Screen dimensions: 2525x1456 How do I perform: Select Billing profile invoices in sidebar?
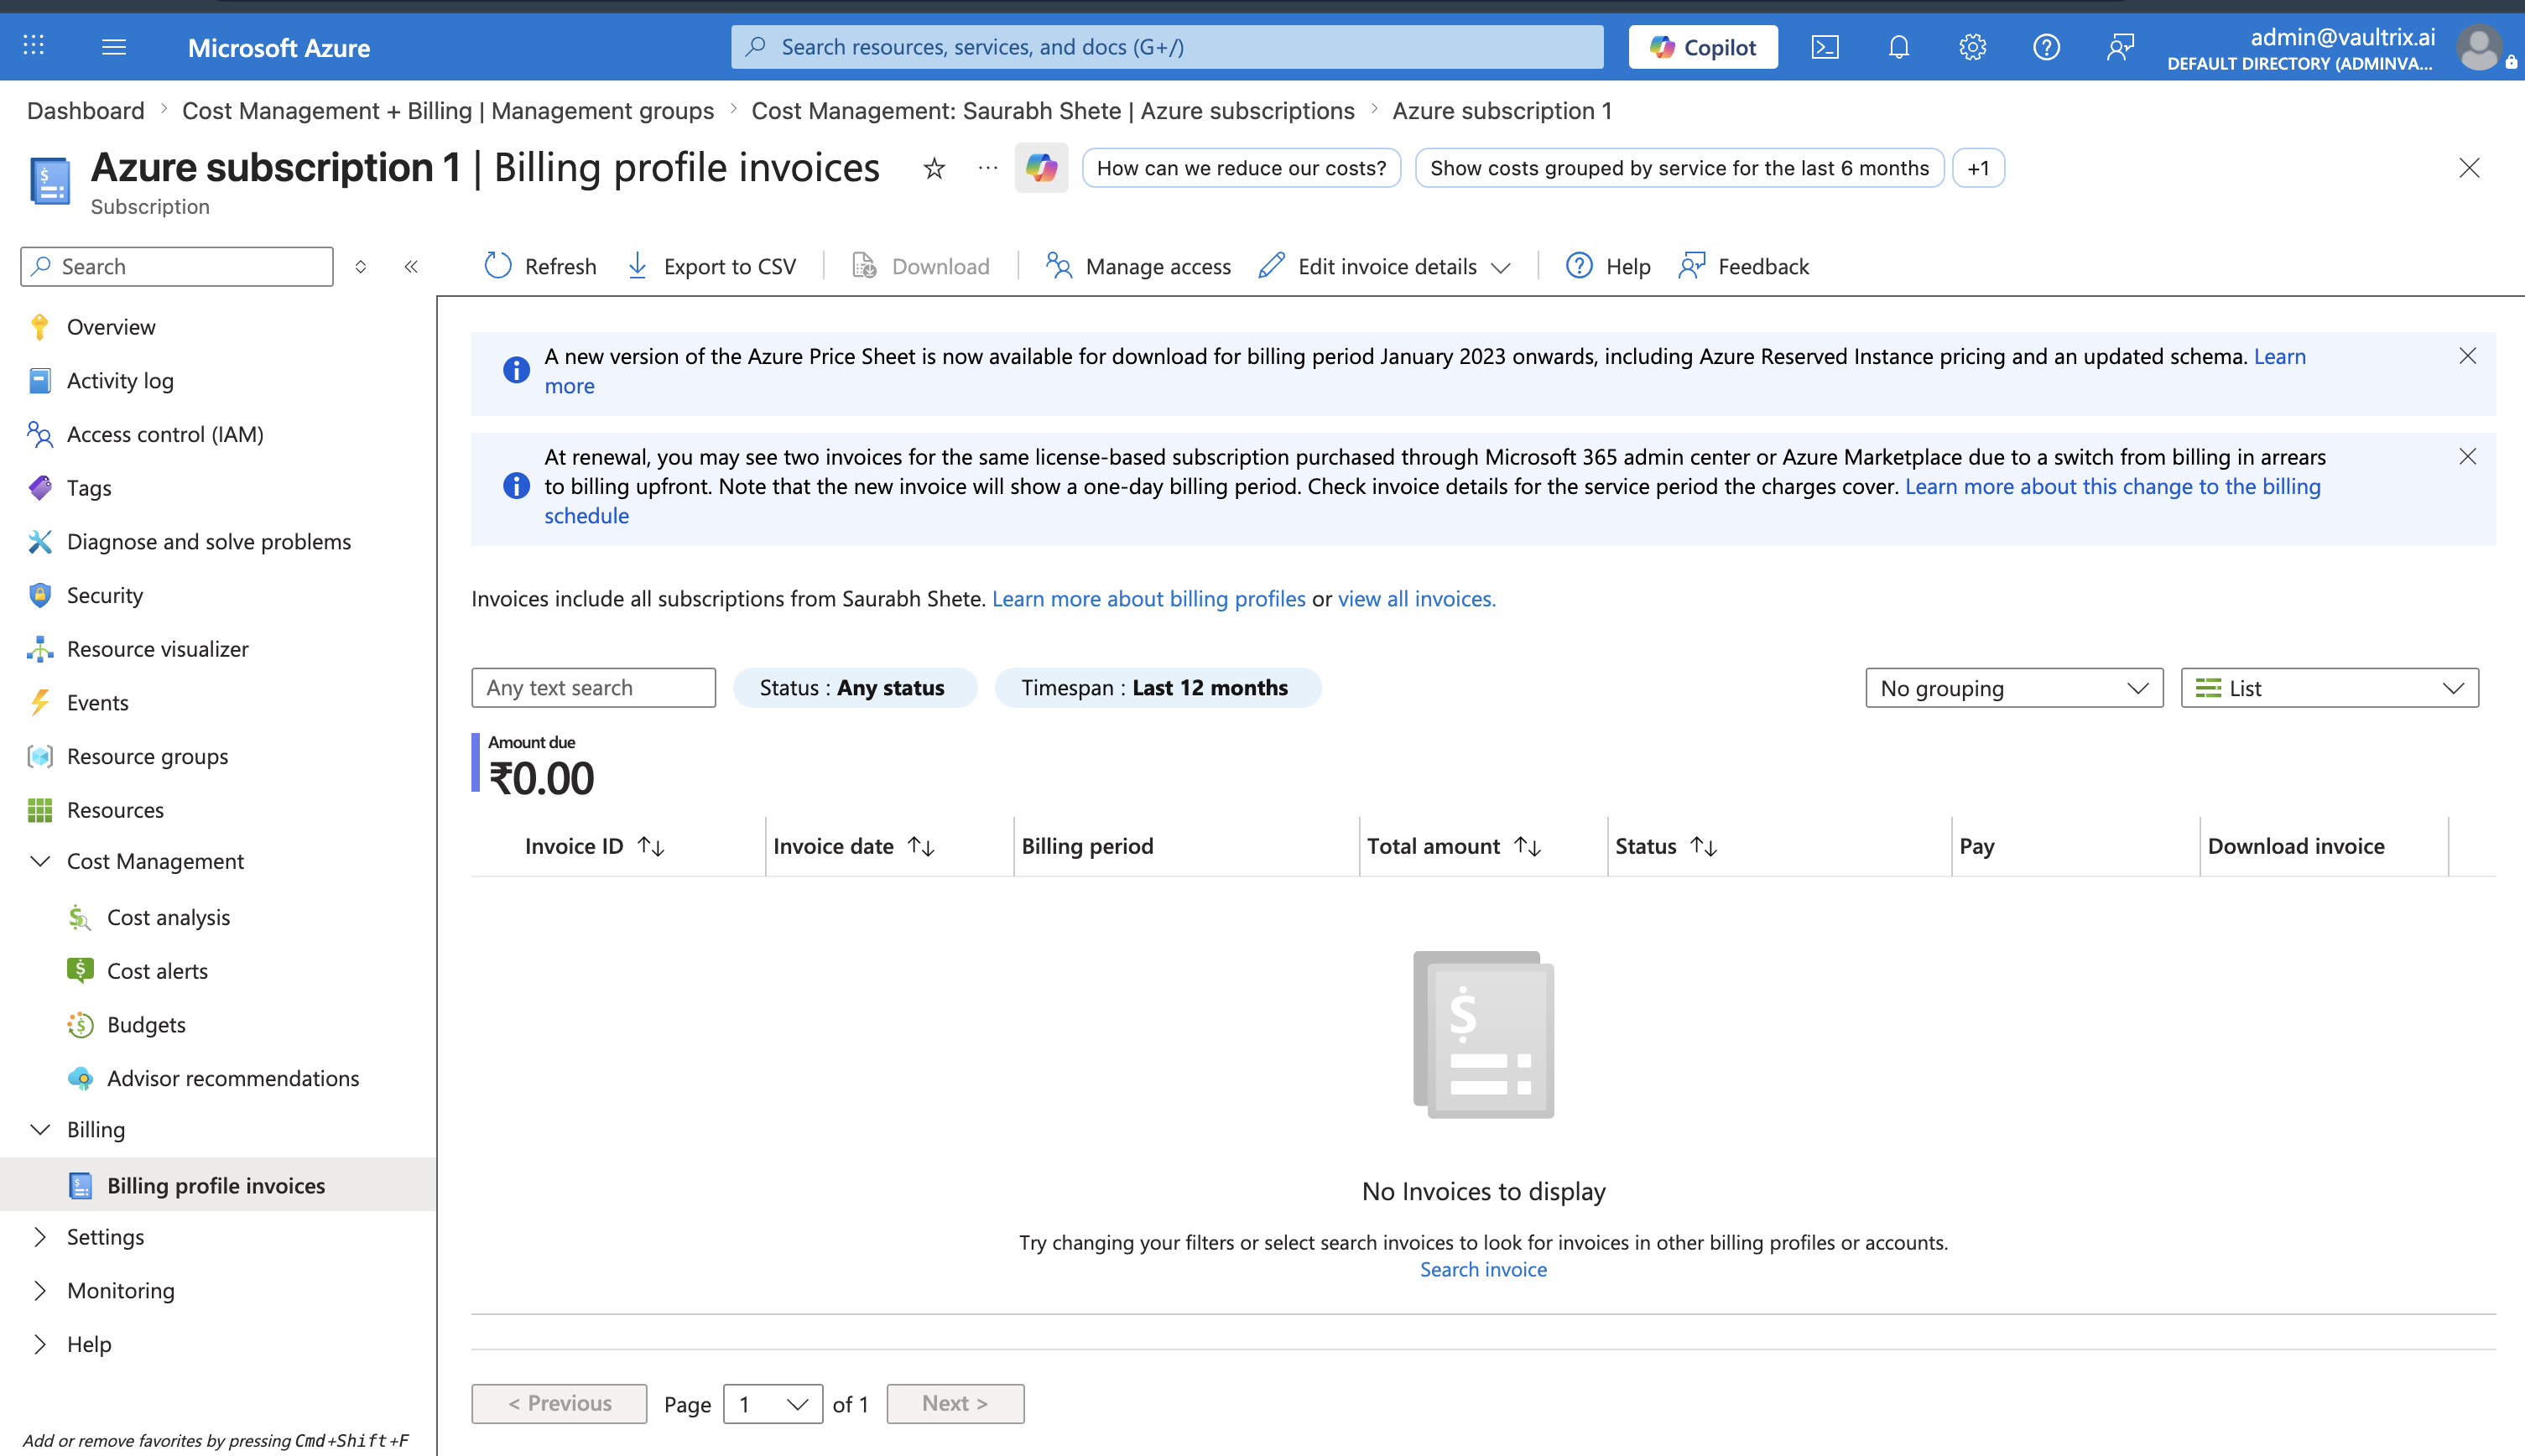click(x=218, y=1185)
